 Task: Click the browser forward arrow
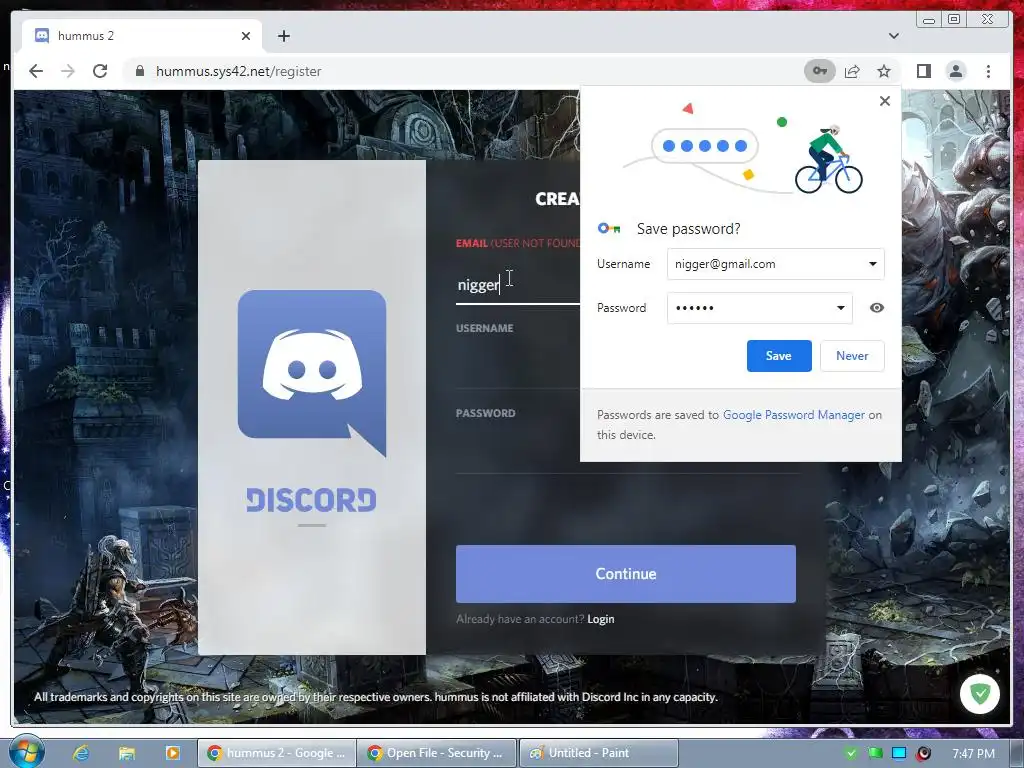(x=68, y=71)
